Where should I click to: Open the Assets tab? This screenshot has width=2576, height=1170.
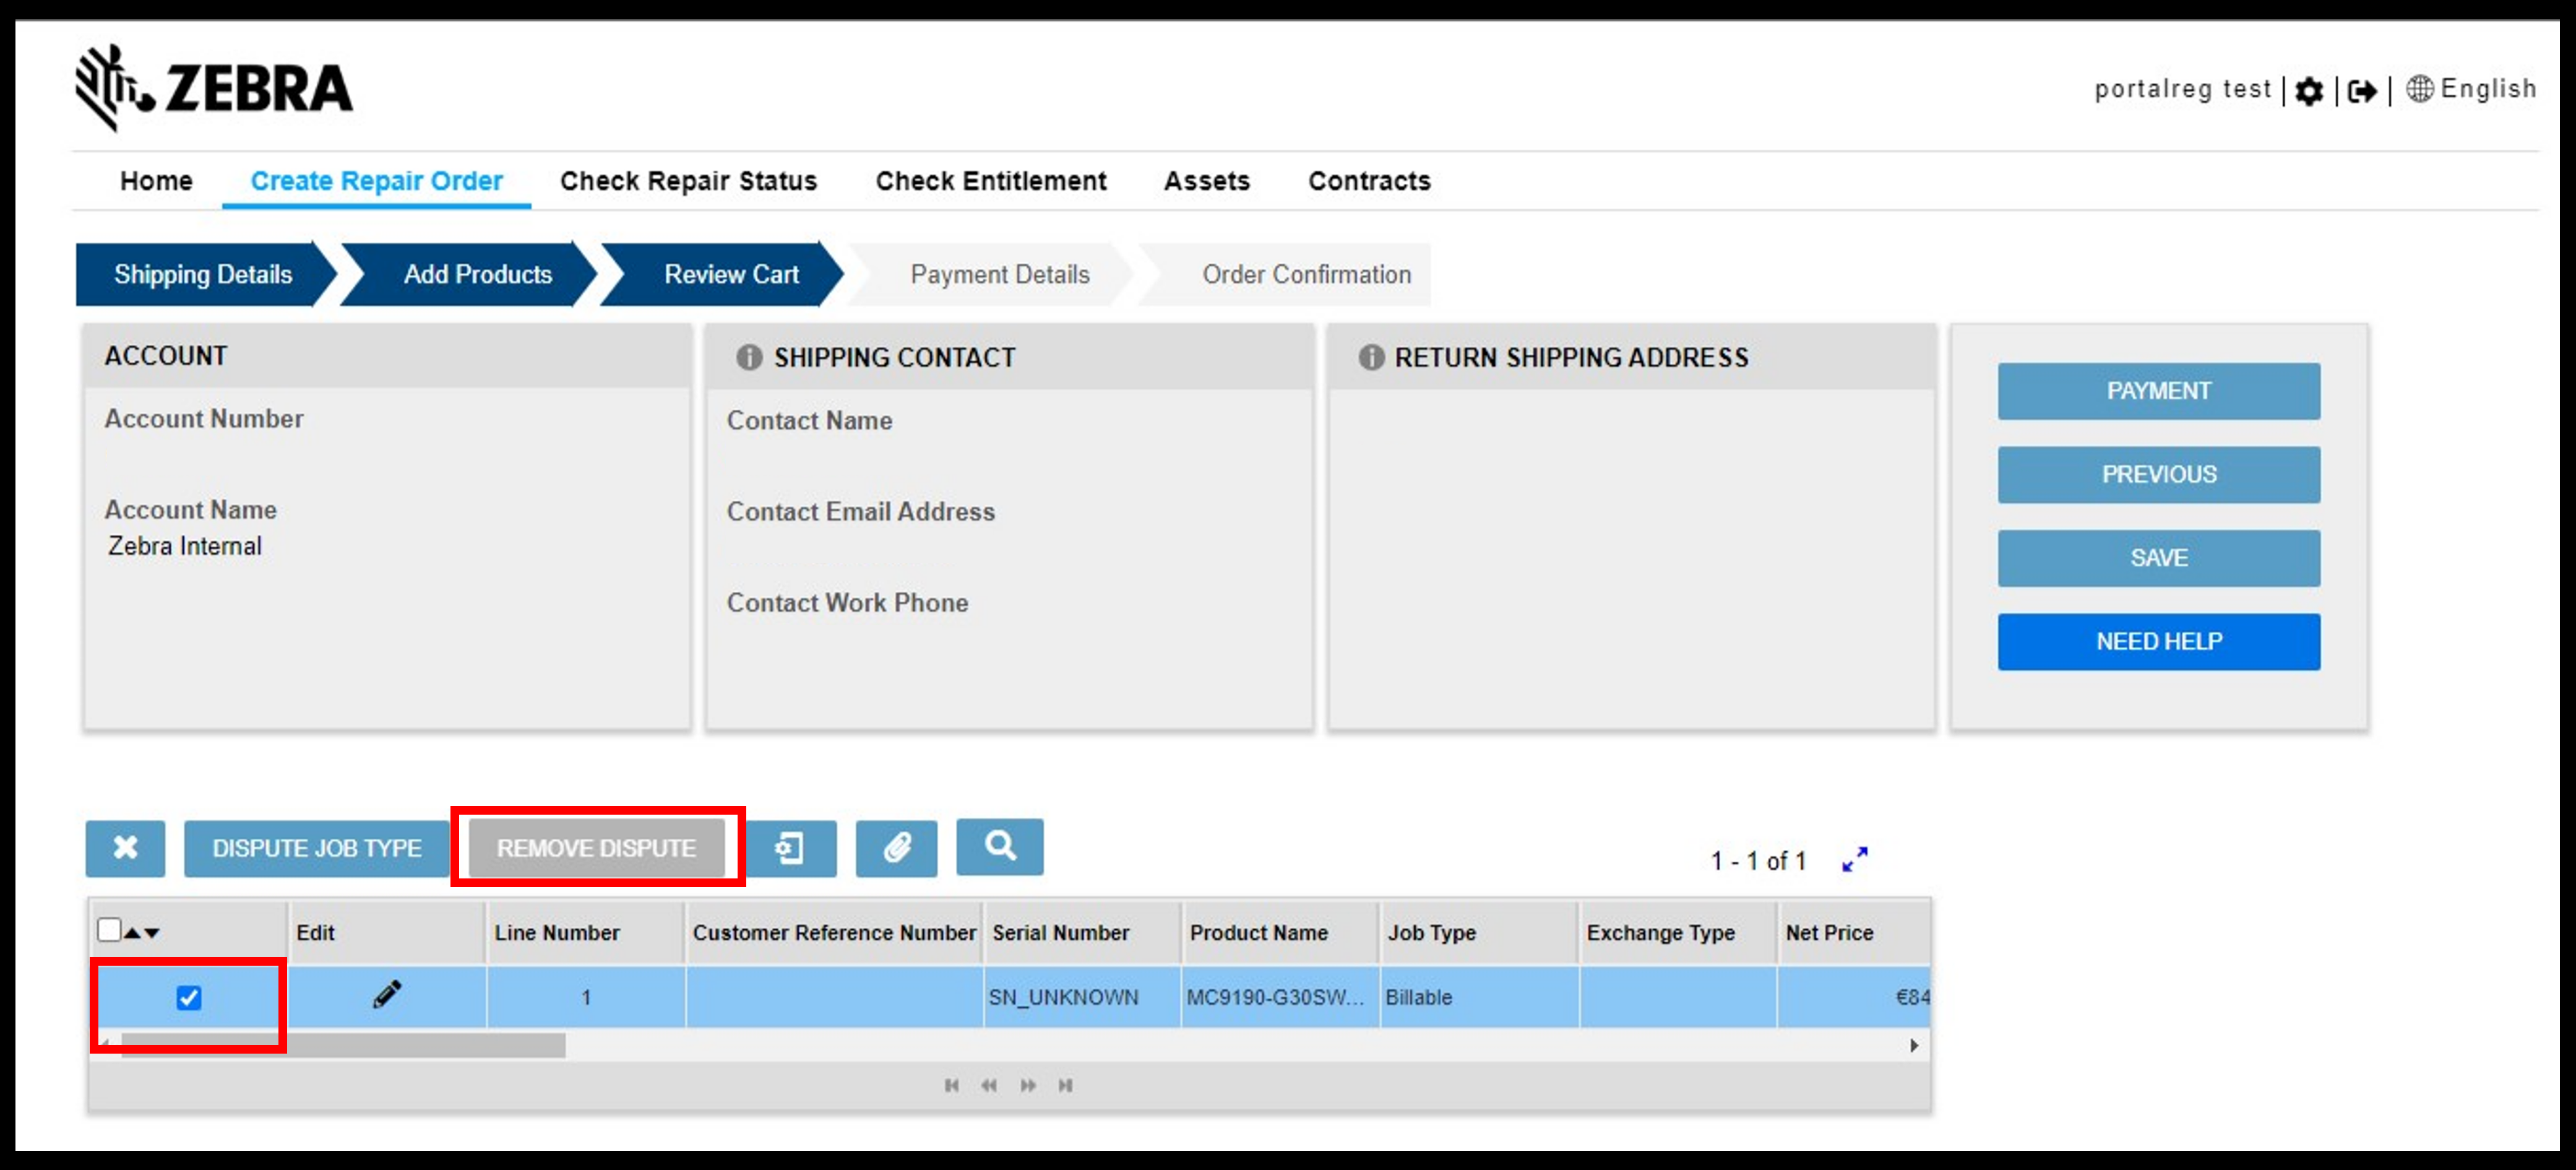(x=1207, y=181)
